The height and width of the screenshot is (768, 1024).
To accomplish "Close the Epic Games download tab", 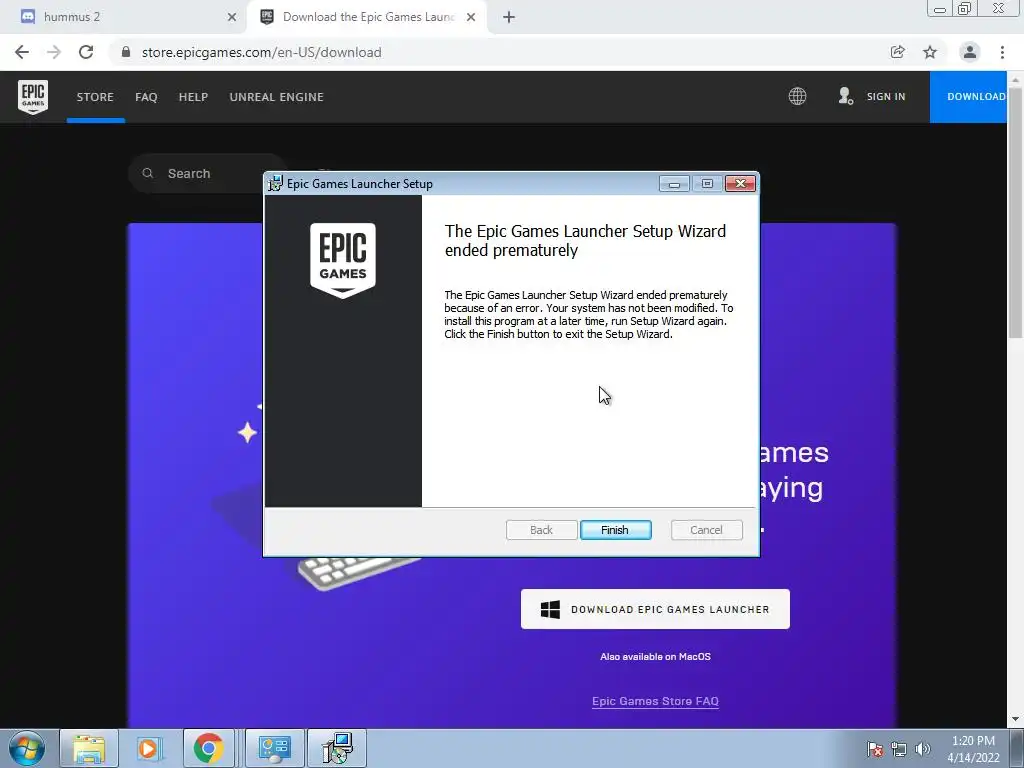I will click(471, 17).
